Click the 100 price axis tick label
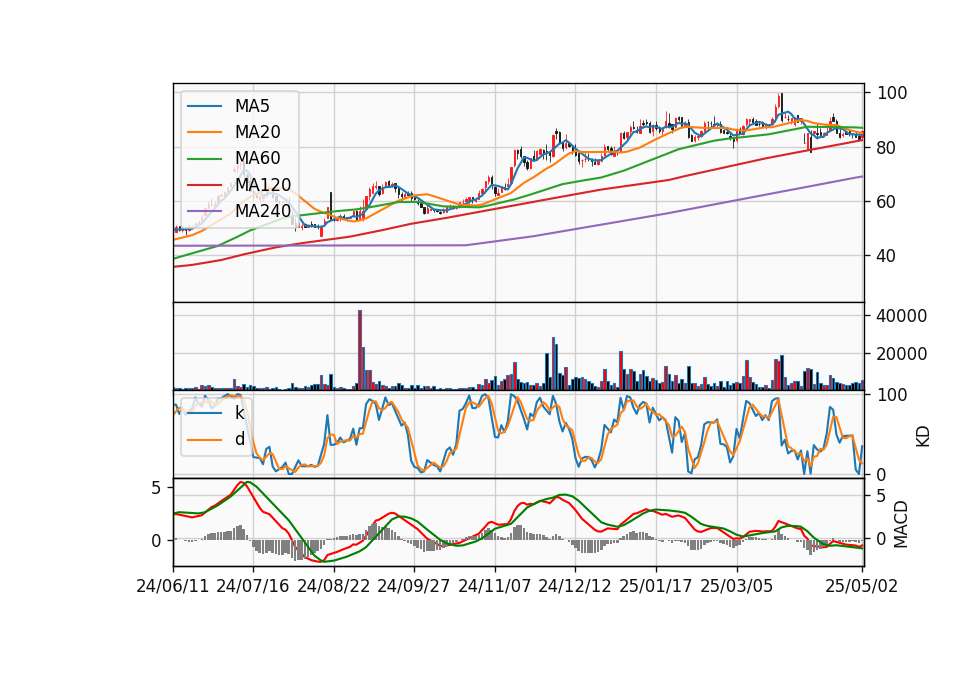The image size is (960, 690). click(892, 93)
